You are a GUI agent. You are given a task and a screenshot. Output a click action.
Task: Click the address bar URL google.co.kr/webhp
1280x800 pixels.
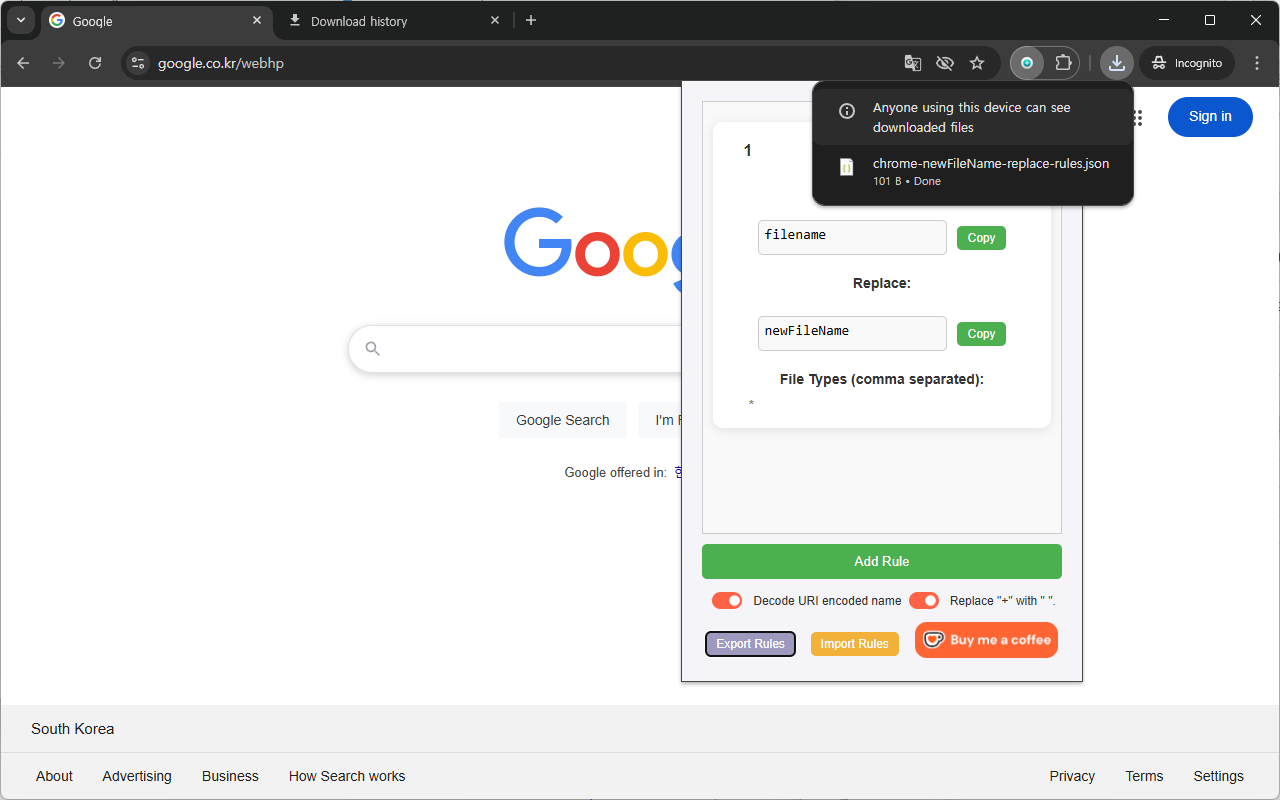pyautogui.click(x=221, y=63)
